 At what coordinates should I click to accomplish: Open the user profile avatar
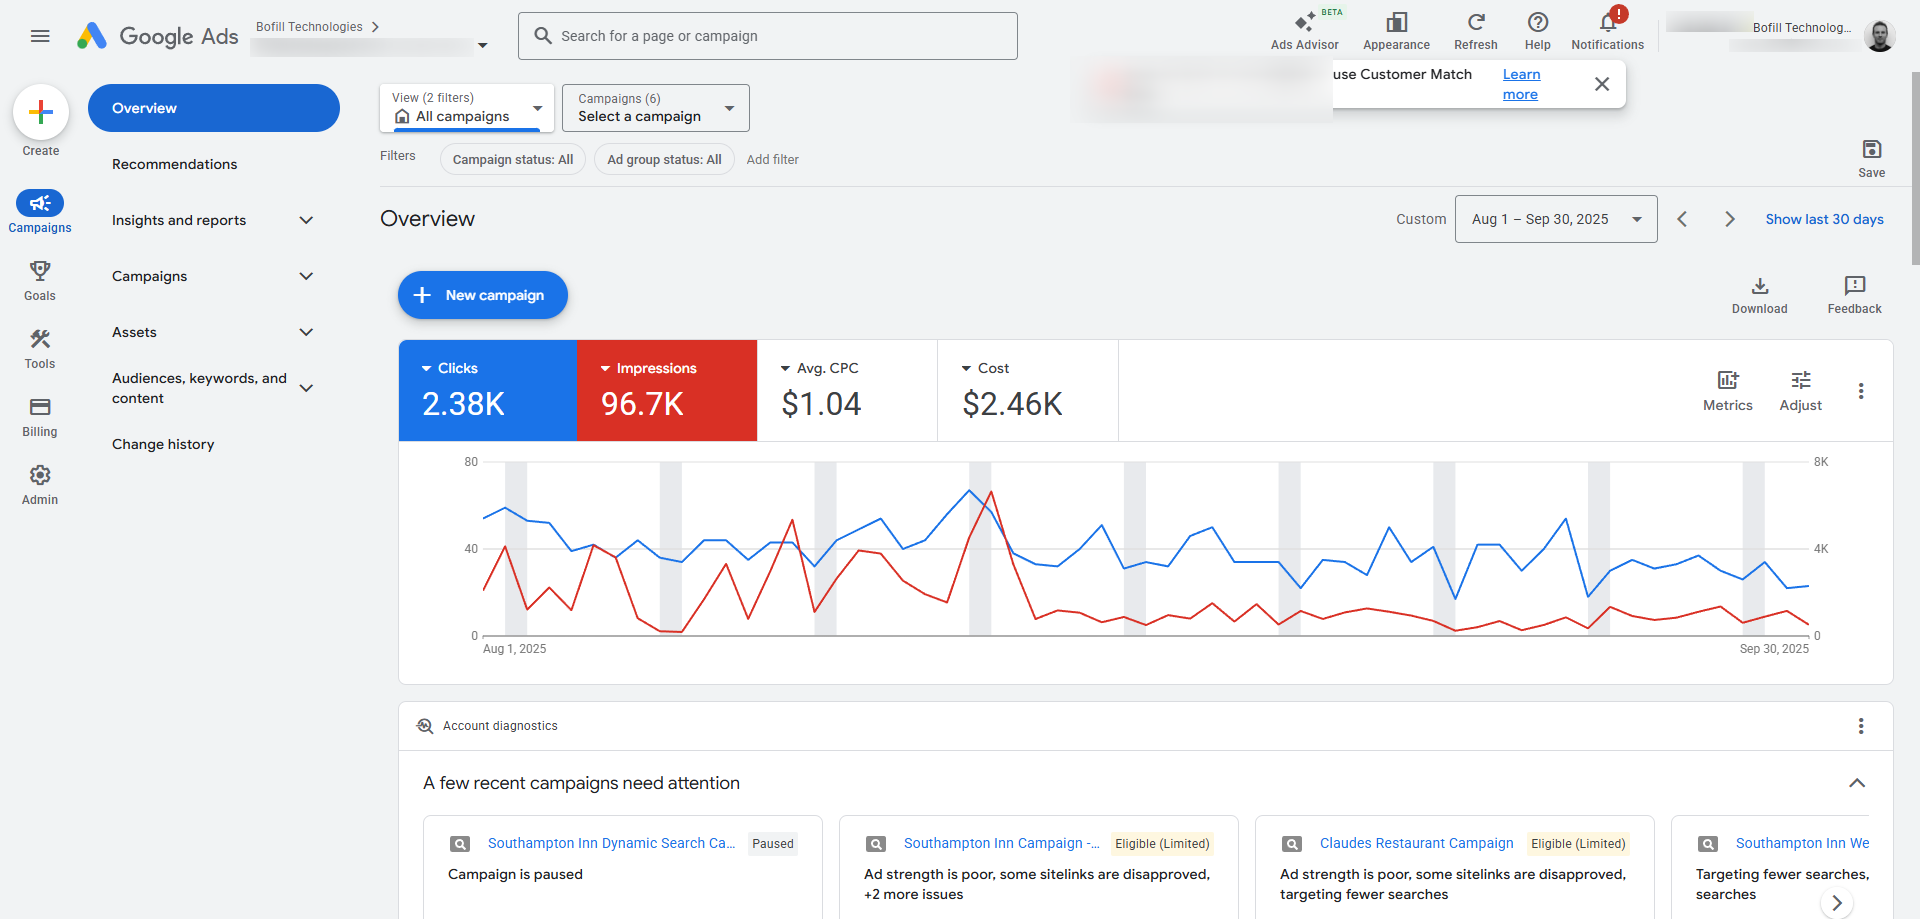click(x=1880, y=36)
